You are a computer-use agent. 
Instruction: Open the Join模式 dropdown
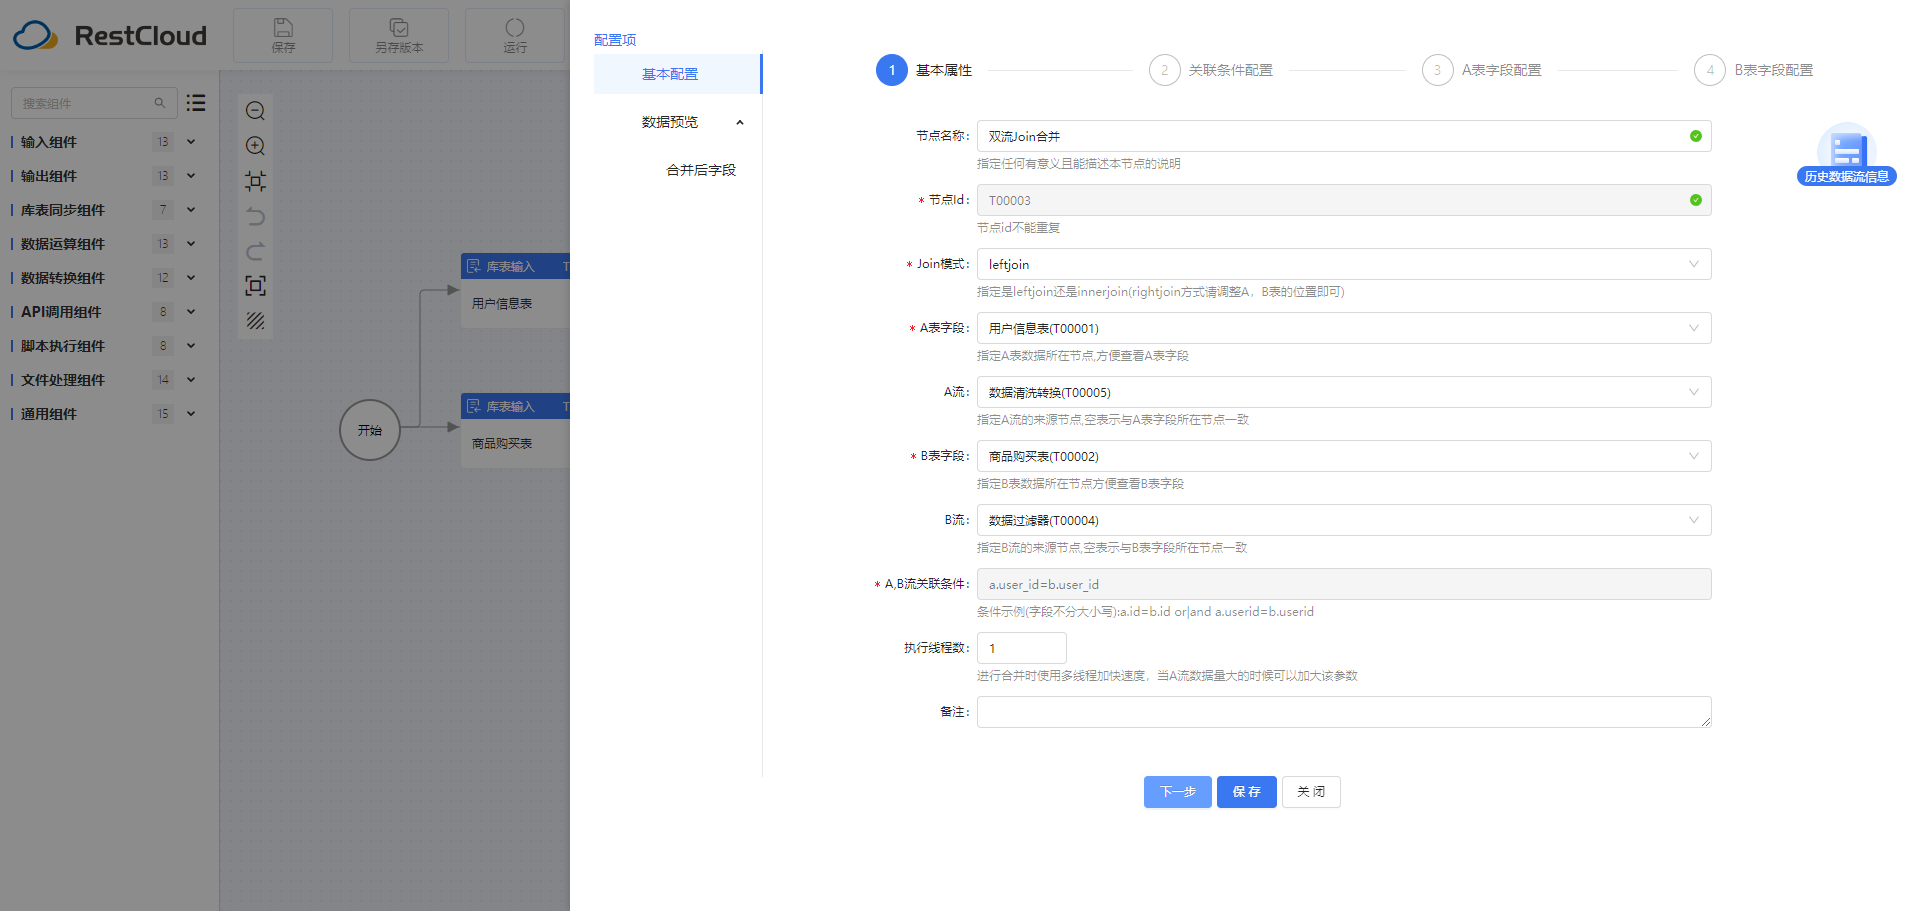coord(1344,264)
